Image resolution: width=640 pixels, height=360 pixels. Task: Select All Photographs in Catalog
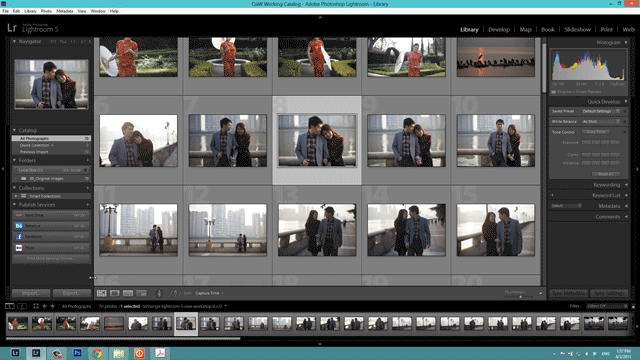point(51,139)
